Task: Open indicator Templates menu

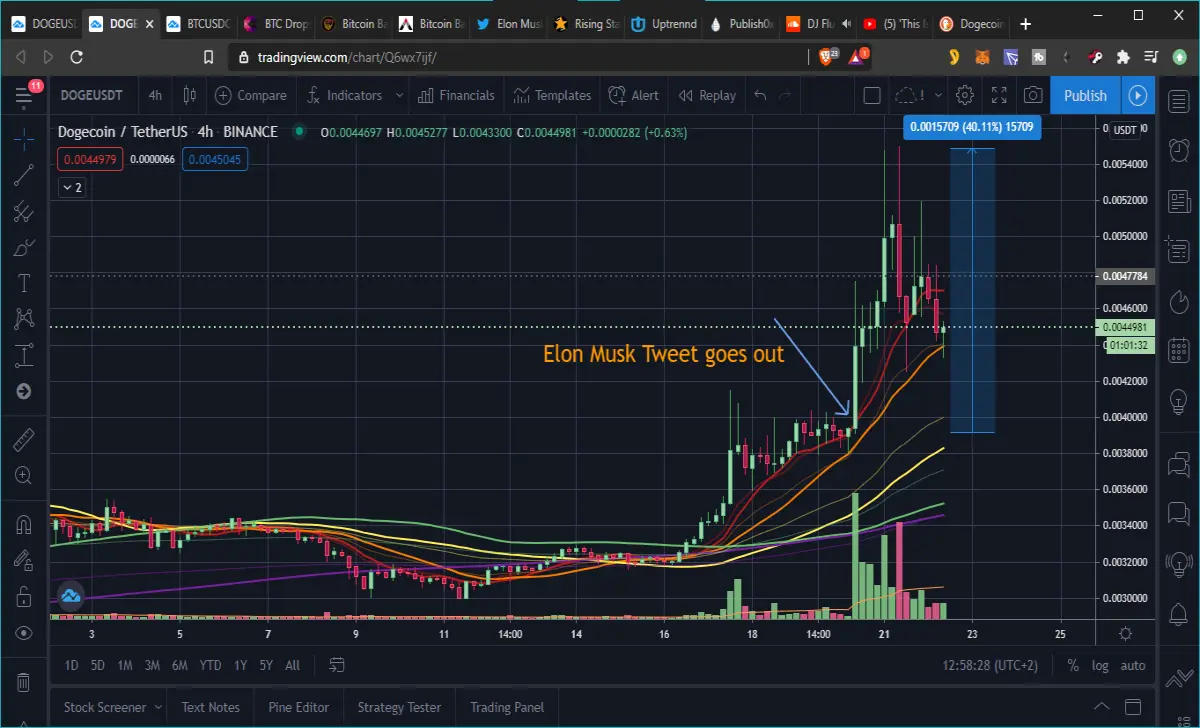Action: (x=553, y=96)
